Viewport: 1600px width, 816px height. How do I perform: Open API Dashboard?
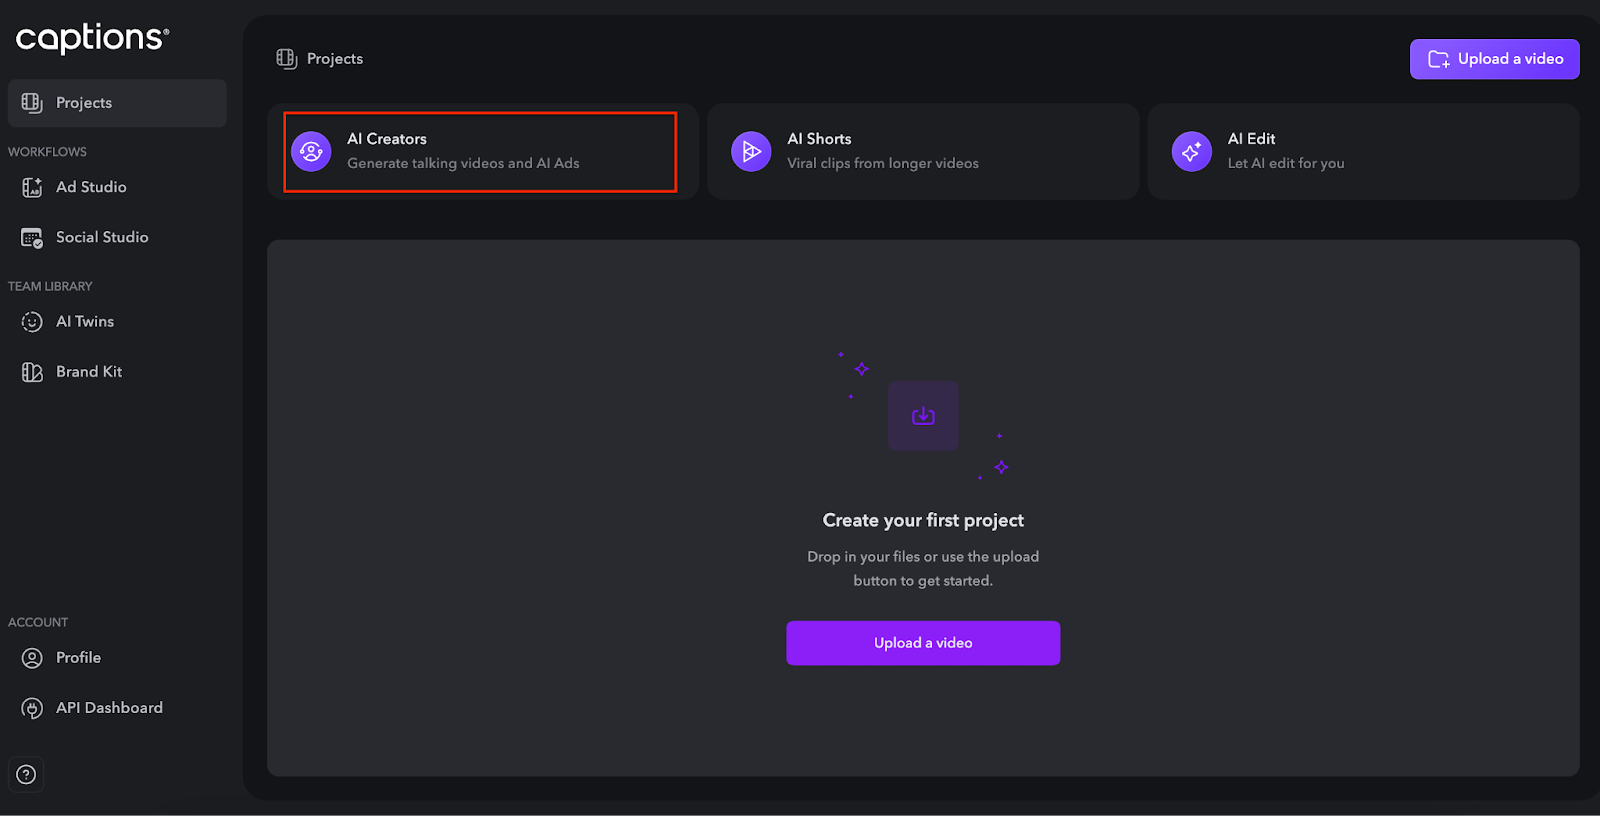pyautogui.click(x=117, y=707)
